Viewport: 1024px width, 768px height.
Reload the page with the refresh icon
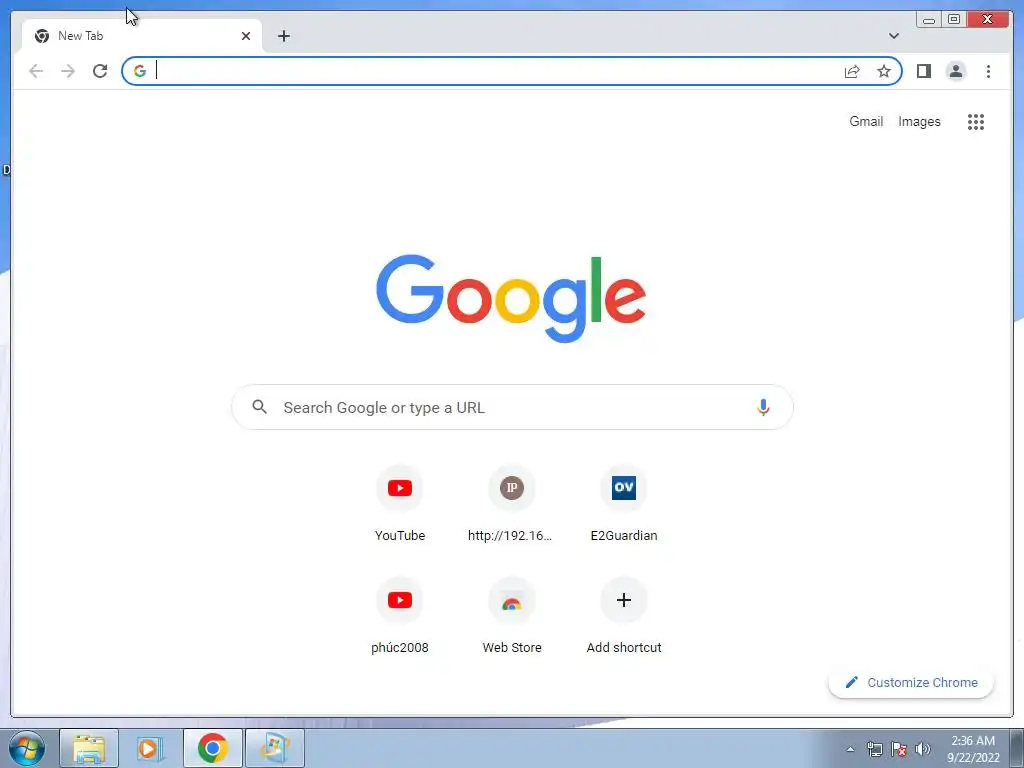point(100,71)
